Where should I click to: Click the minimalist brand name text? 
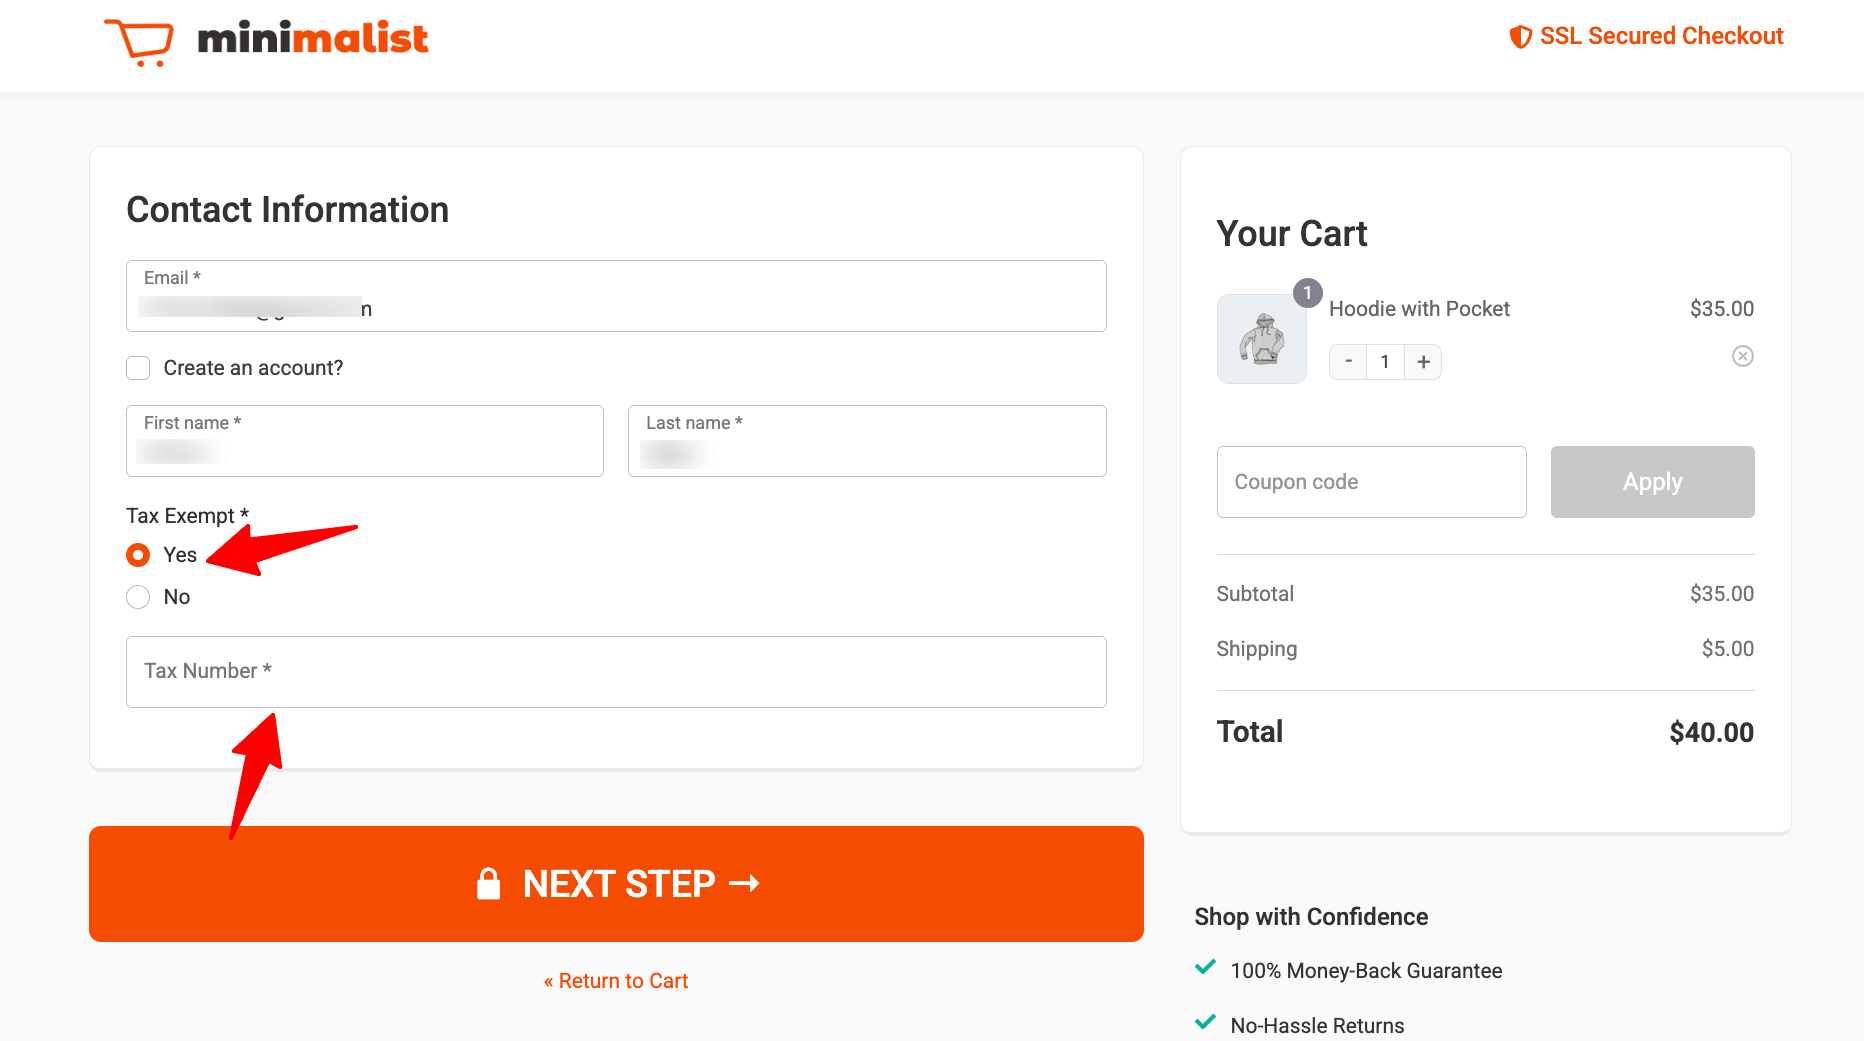[x=313, y=39]
